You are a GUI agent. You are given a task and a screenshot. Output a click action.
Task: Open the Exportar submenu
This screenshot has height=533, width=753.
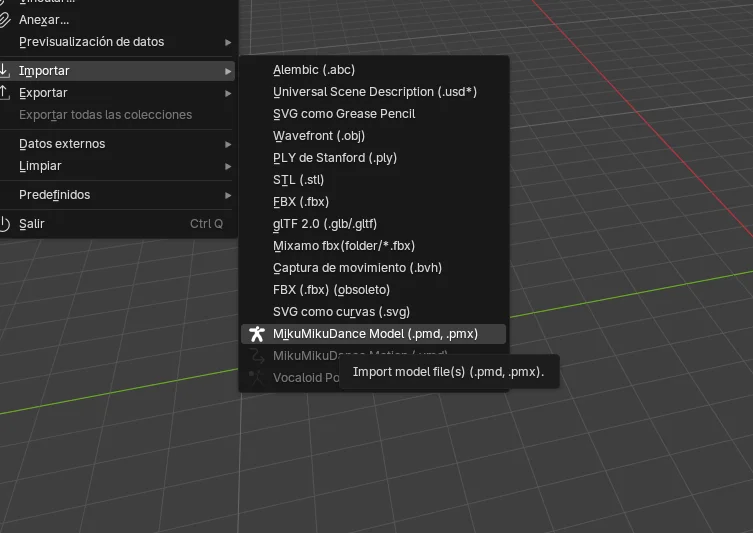117,93
